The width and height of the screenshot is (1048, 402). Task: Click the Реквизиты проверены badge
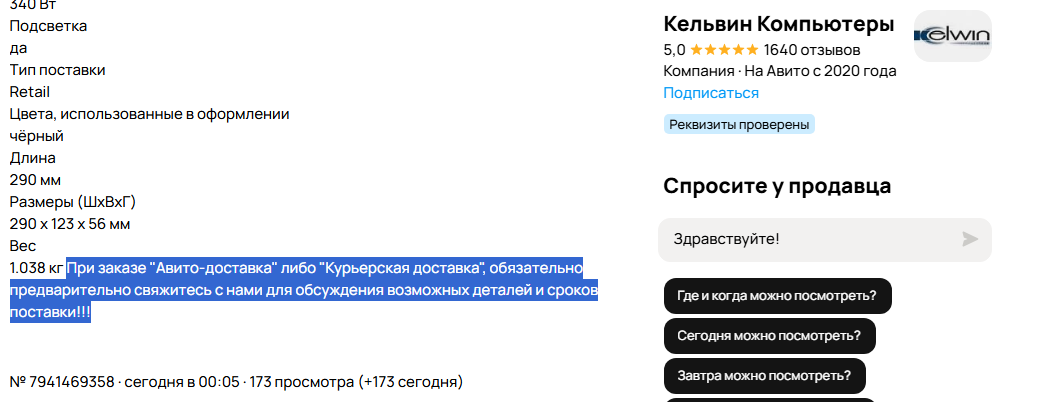[738, 125]
